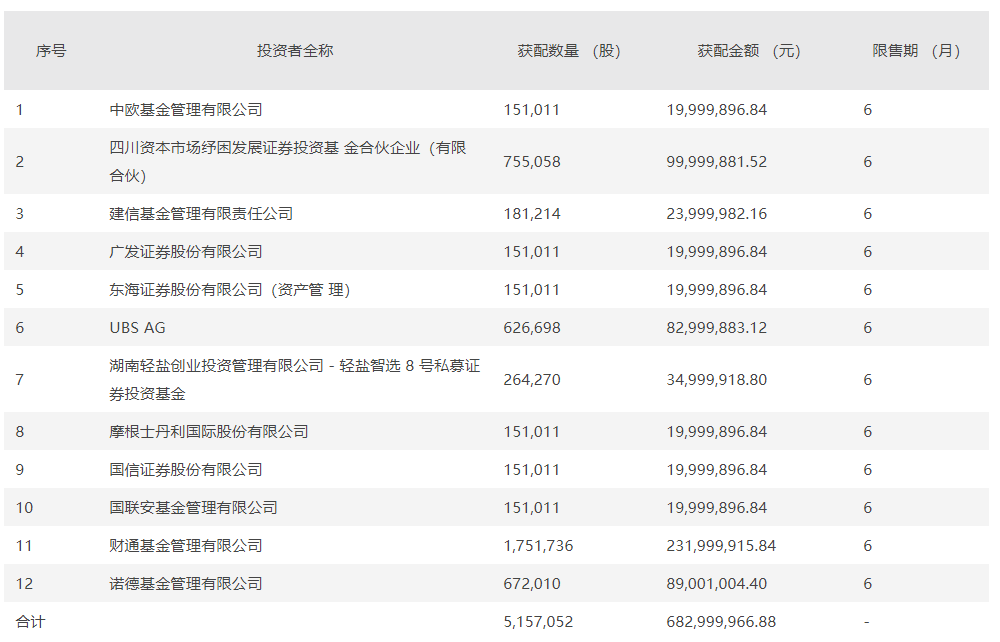The height and width of the screenshot is (642, 1000).
Task: Click the total amount 682,999,966.88
Action: (x=721, y=622)
